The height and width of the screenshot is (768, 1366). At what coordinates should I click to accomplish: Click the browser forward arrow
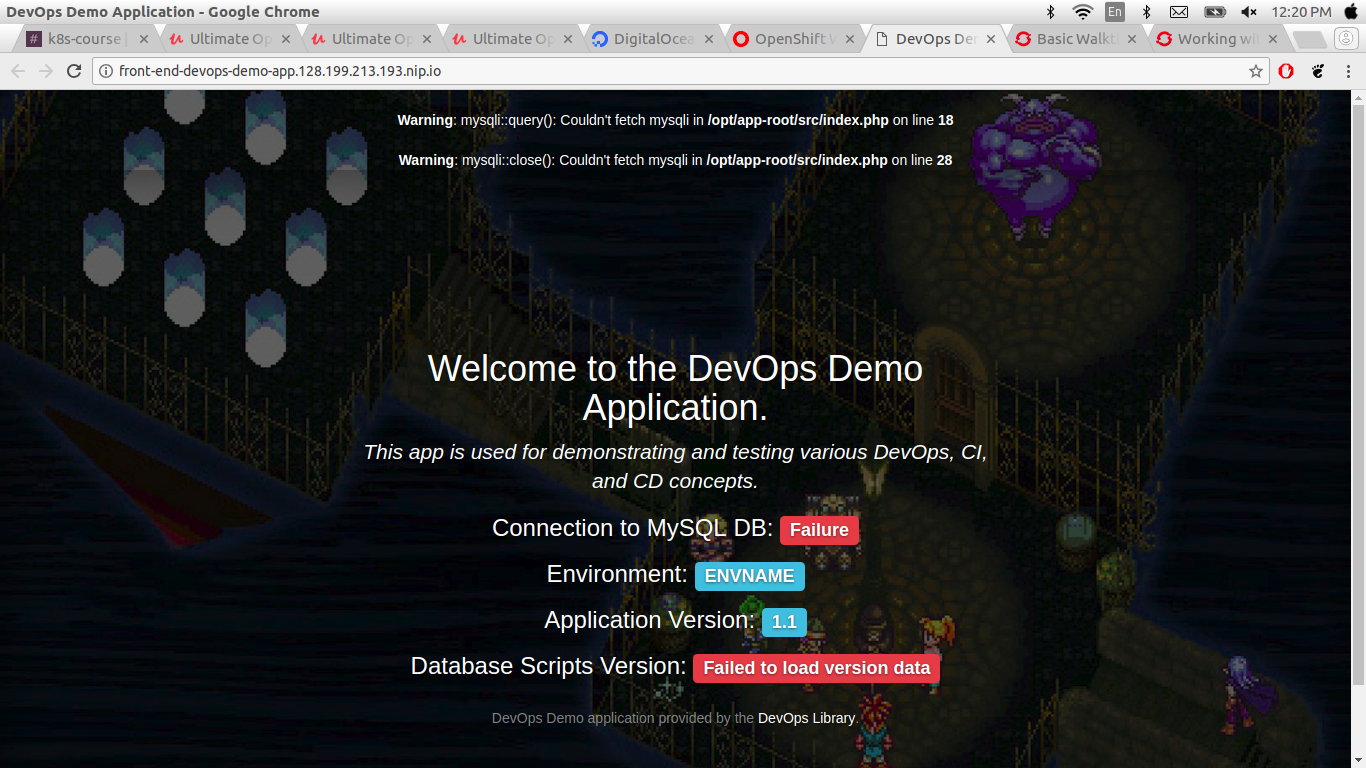tap(46, 71)
